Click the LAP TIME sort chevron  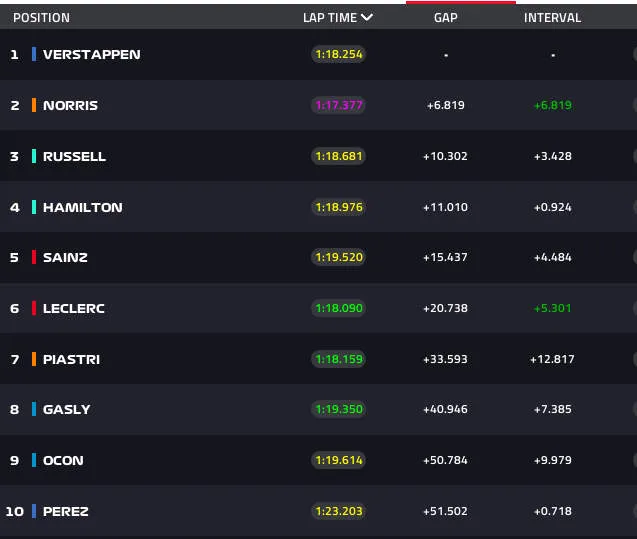tap(366, 17)
